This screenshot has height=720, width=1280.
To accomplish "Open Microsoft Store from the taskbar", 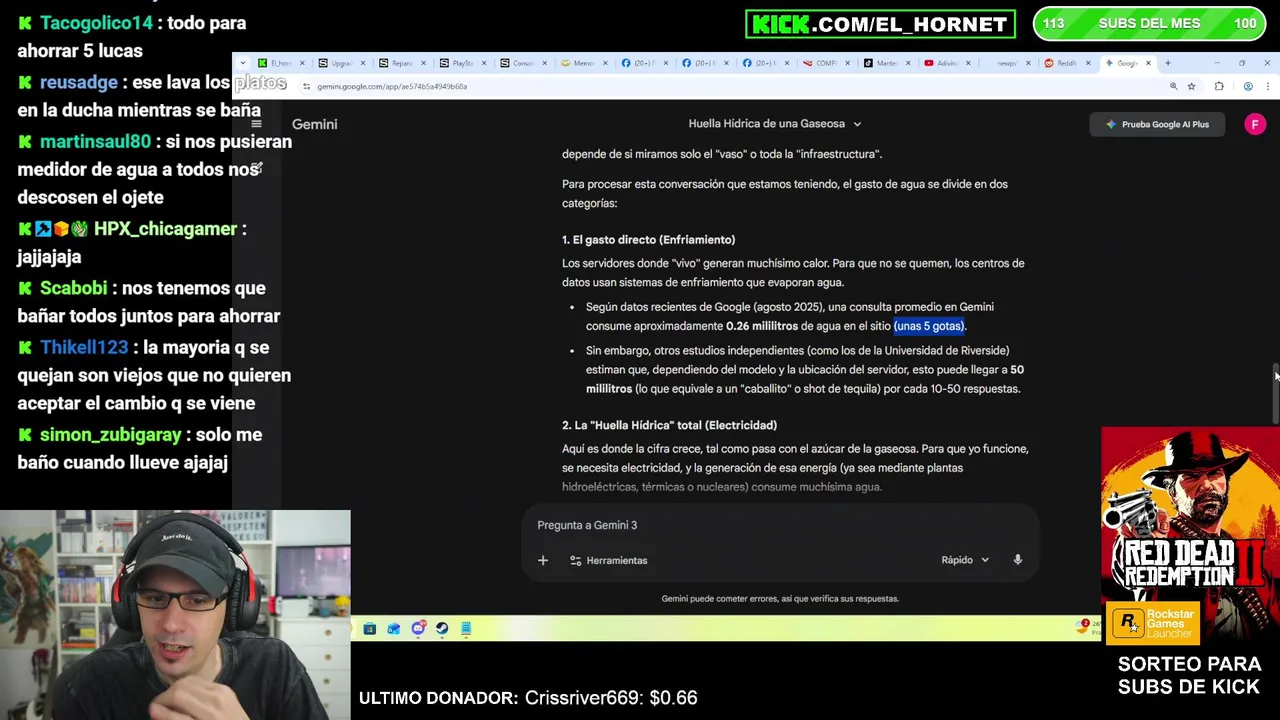I will (x=369, y=629).
